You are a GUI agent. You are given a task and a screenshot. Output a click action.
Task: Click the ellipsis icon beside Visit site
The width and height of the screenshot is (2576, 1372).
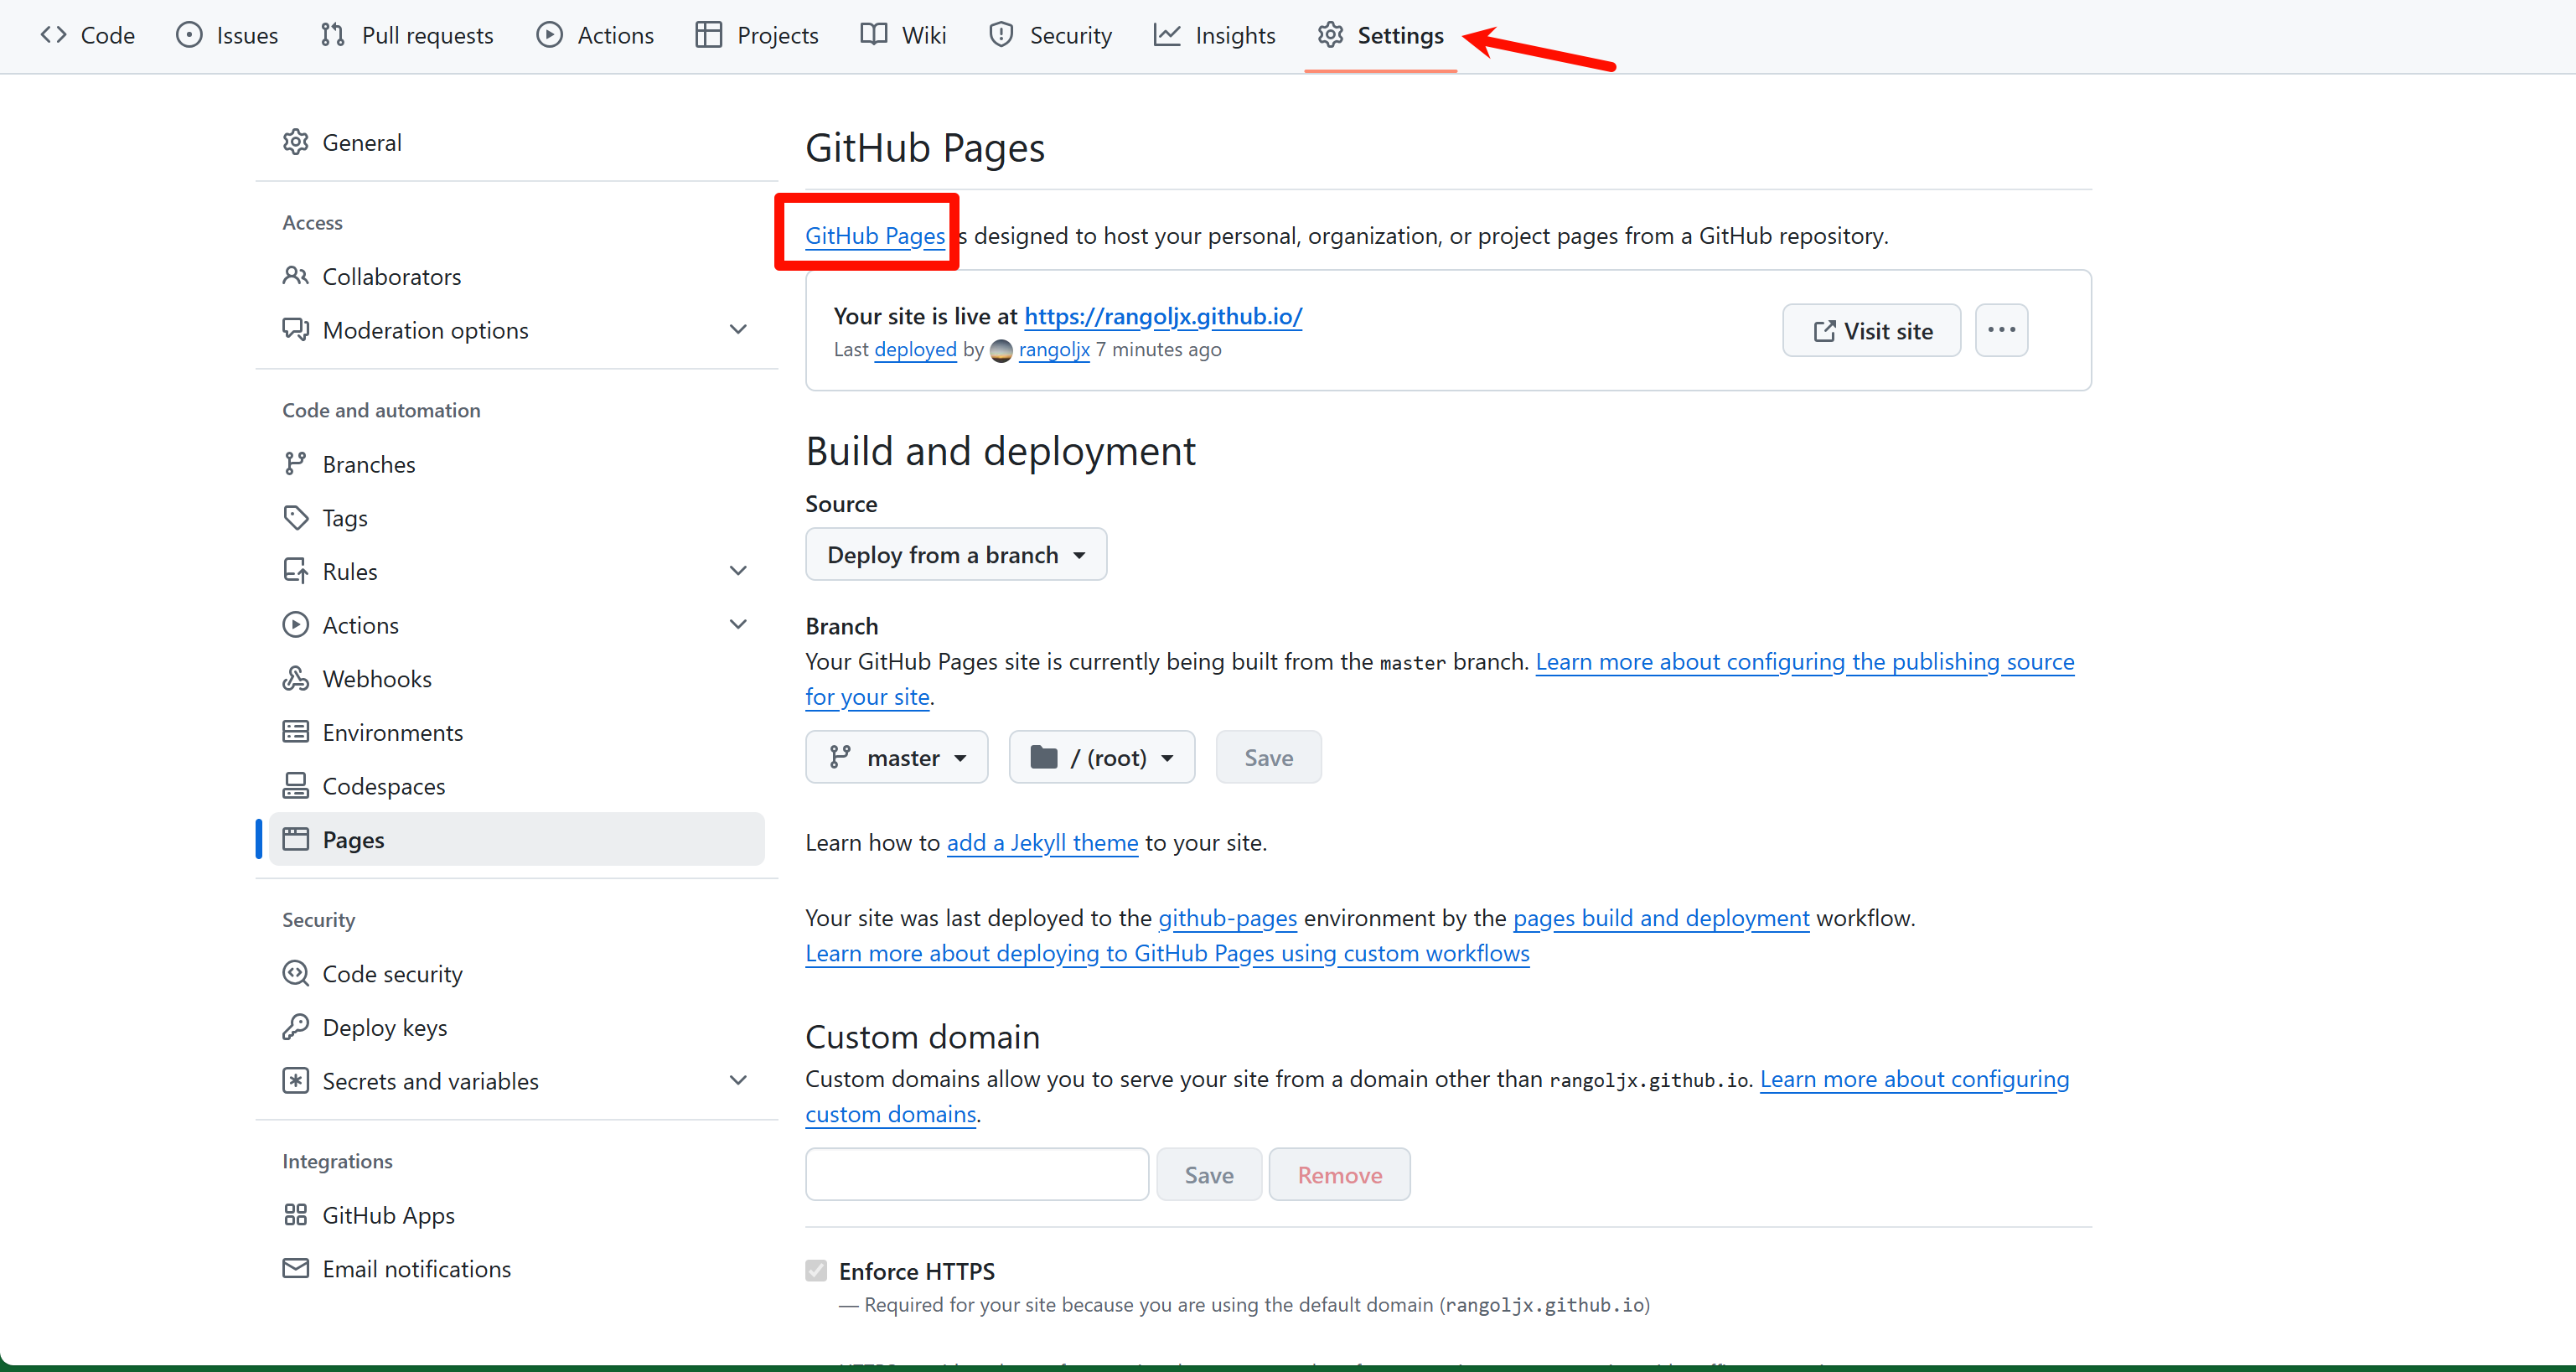2002,330
